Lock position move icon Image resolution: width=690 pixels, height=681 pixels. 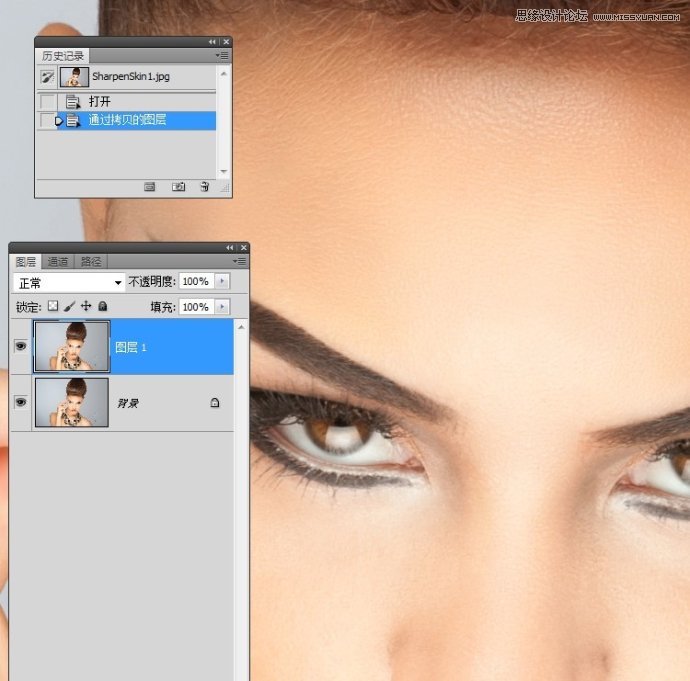pos(86,306)
